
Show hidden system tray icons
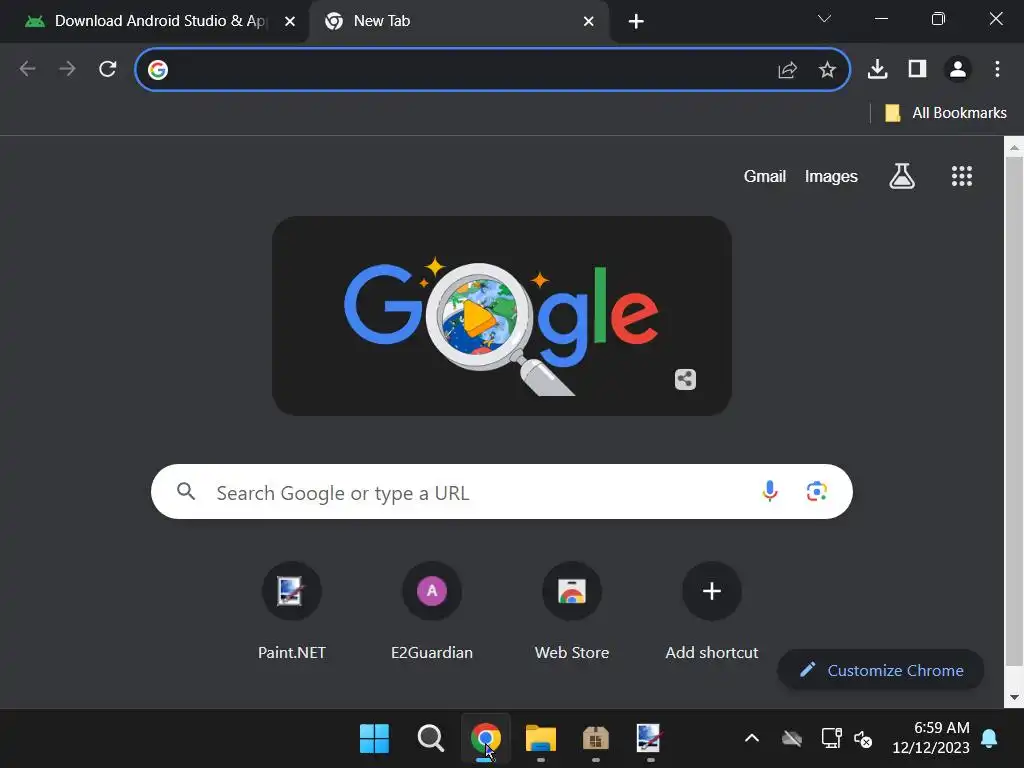[752, 739]
